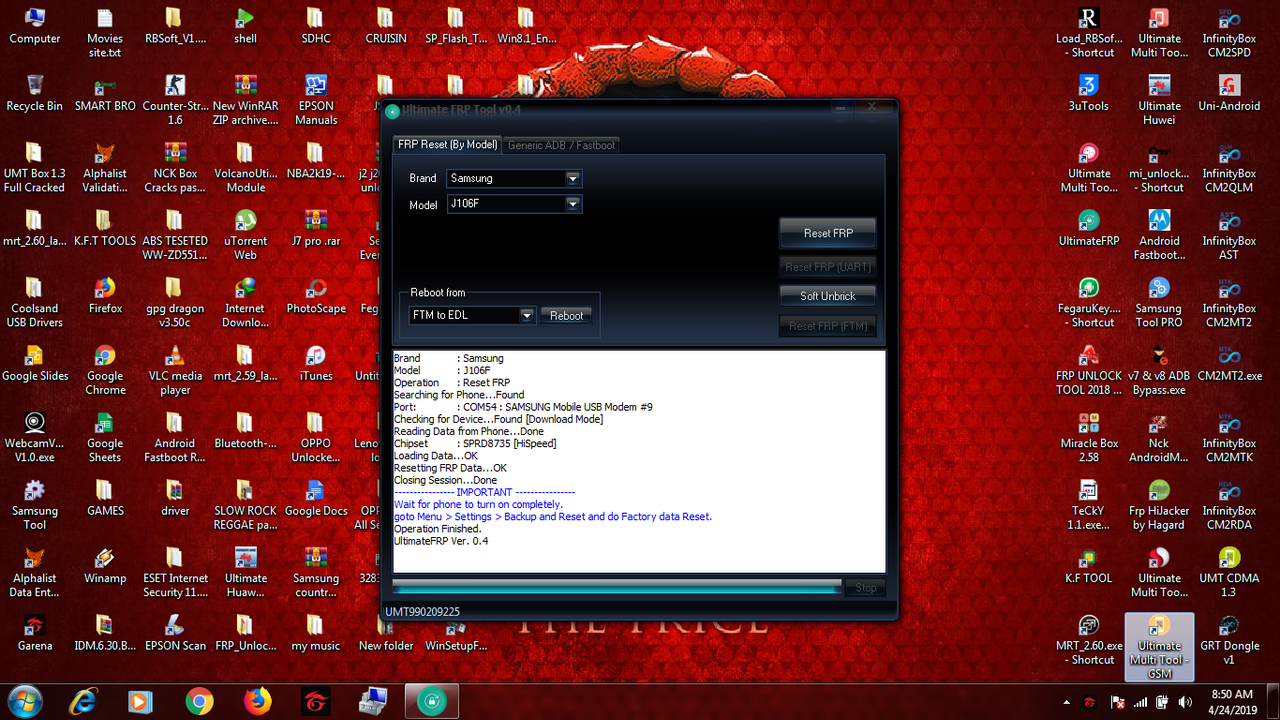Select the shell desktop shortcut
This screenshot has width=1280, height=720.
coord(245,27)
